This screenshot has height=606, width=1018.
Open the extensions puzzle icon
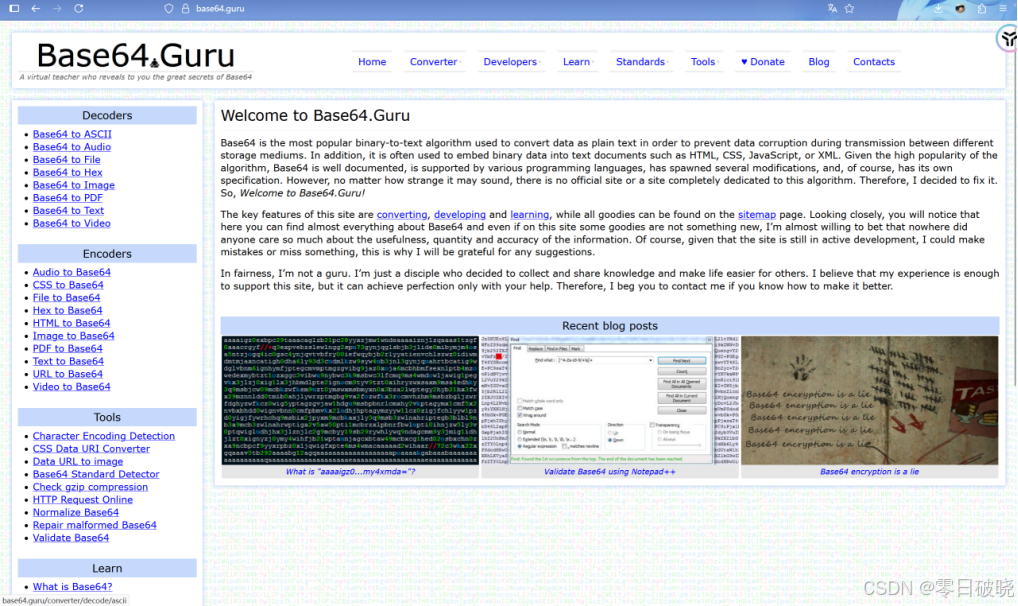[x=982, y=8]
